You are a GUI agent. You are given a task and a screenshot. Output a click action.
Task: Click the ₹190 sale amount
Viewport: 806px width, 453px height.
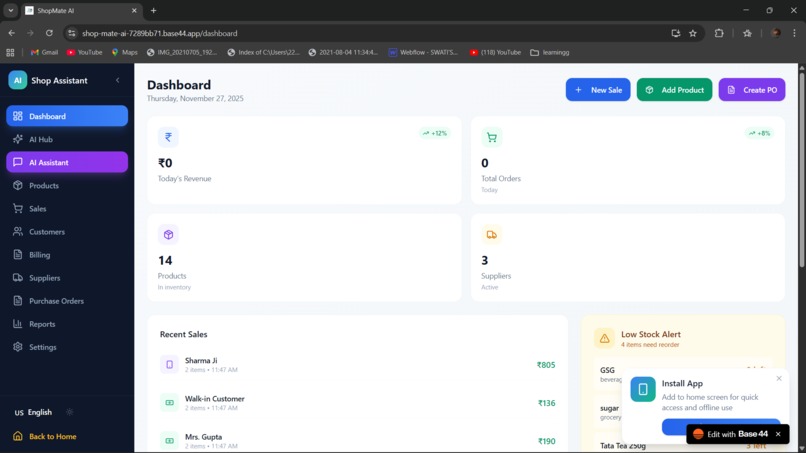546,441
